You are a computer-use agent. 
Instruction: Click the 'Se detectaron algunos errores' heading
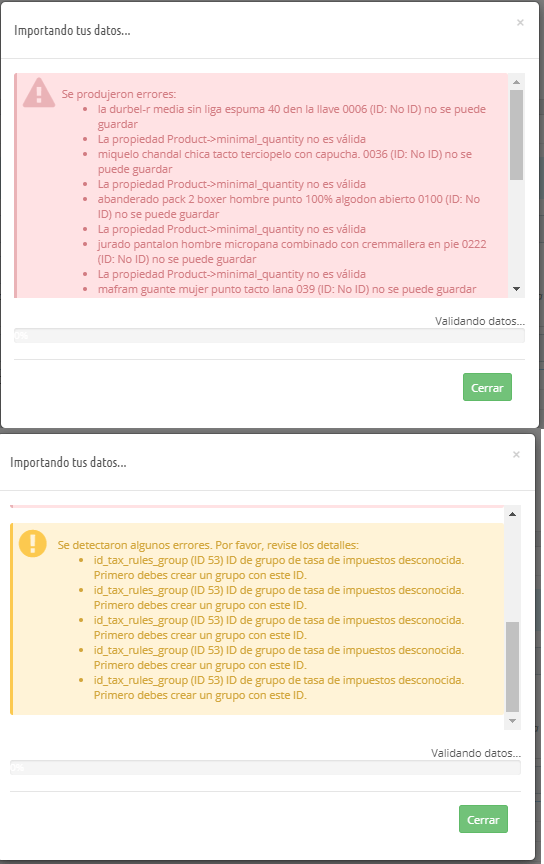208,545
